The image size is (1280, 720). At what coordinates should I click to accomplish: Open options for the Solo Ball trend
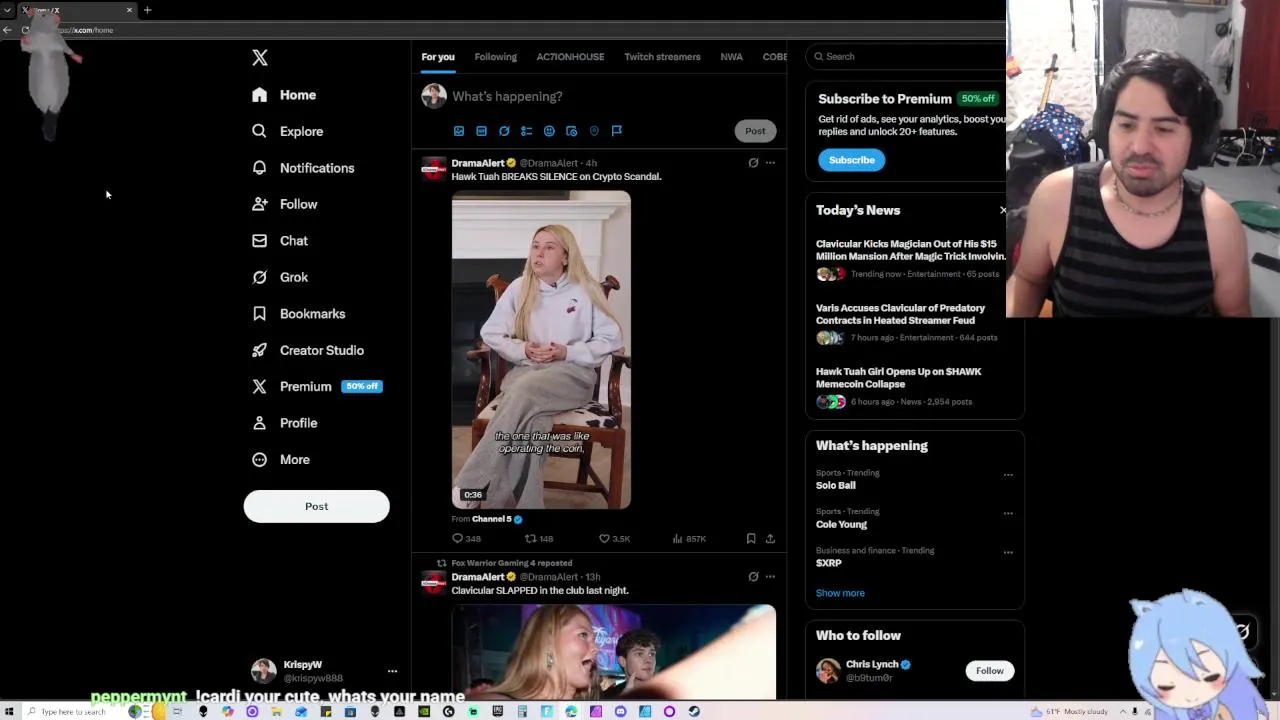[1008, 474]
